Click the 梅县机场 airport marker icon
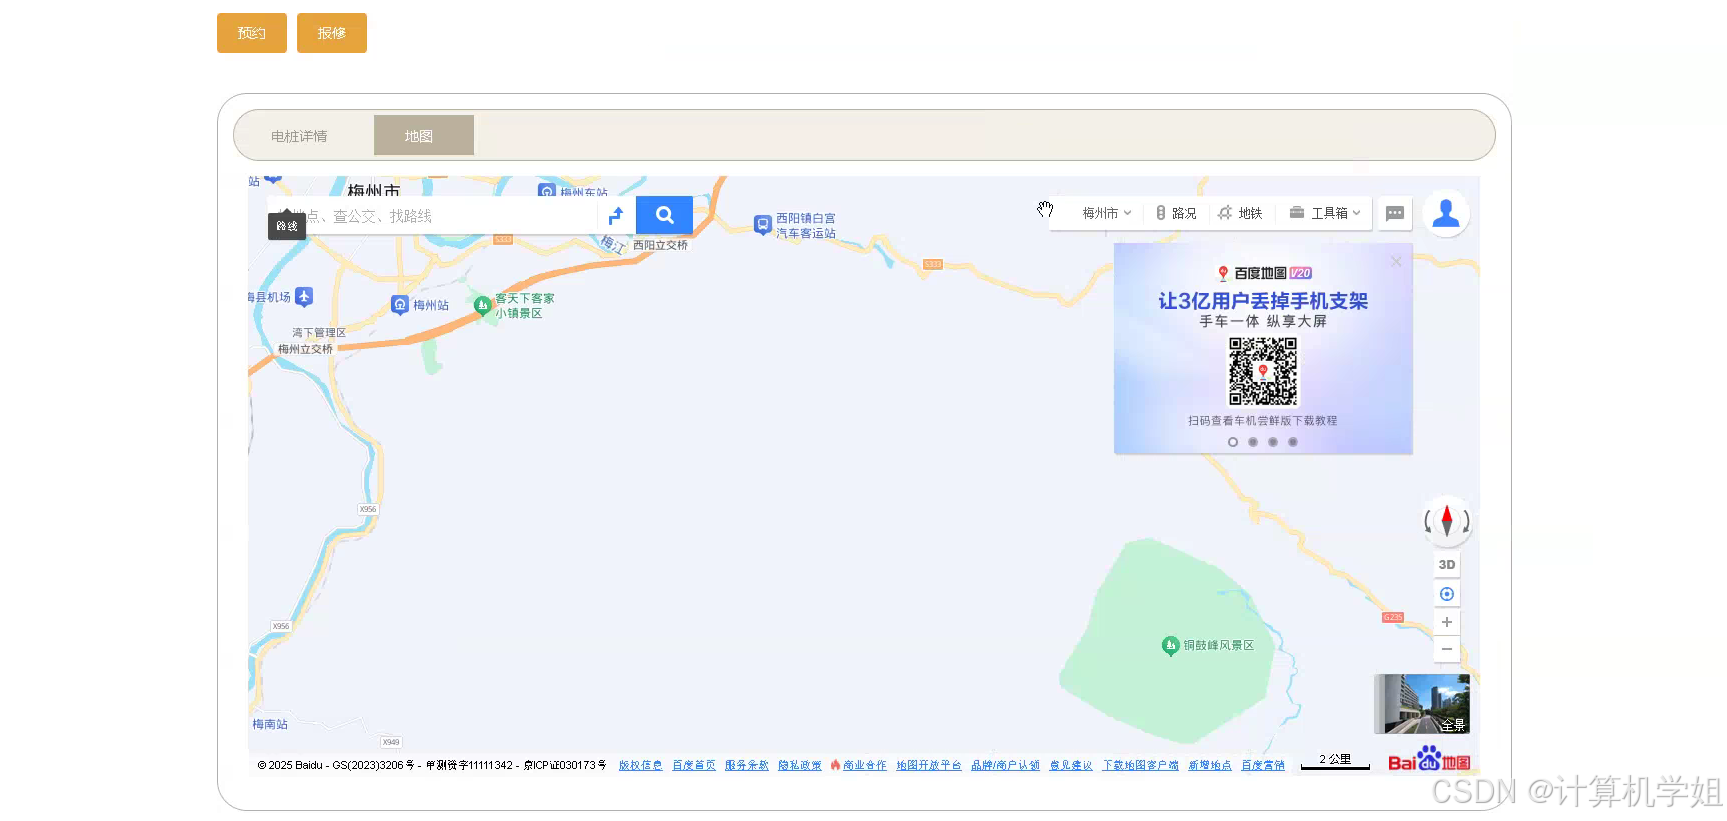The height and width of the screenshot is (821, 1727). coord(304,297)
